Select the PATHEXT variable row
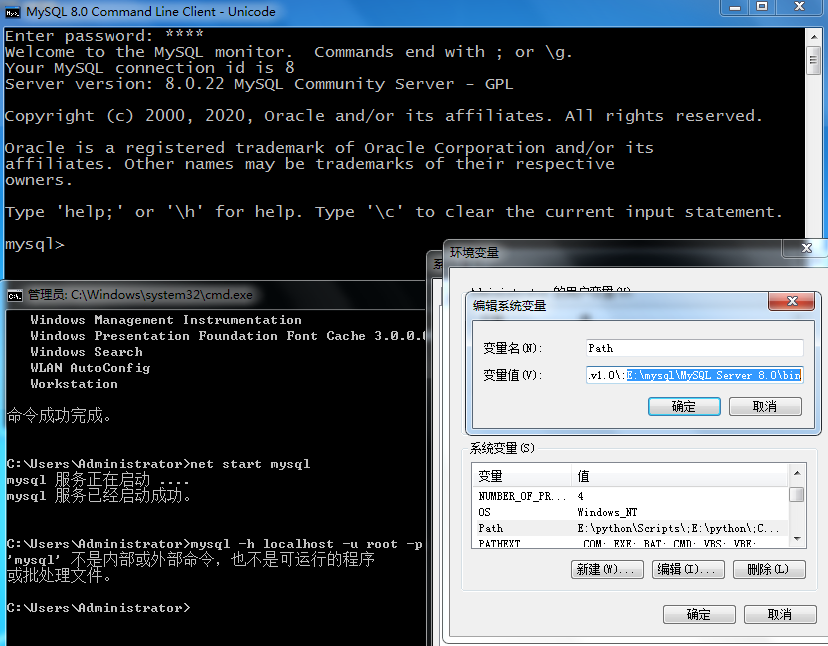 (x=631, y=542)
